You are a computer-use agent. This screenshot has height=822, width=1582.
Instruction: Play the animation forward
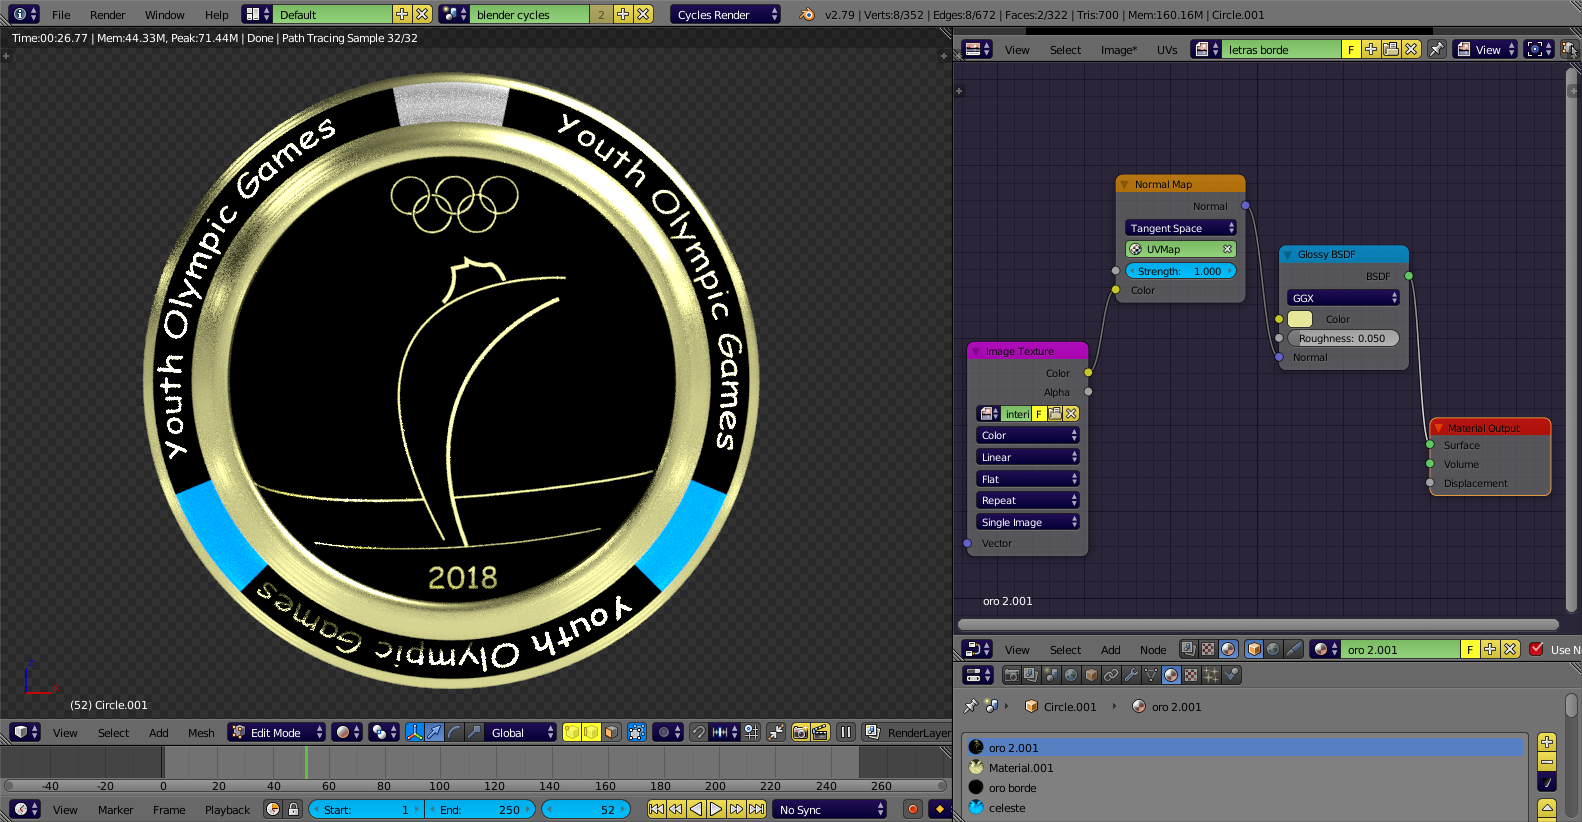716,809
